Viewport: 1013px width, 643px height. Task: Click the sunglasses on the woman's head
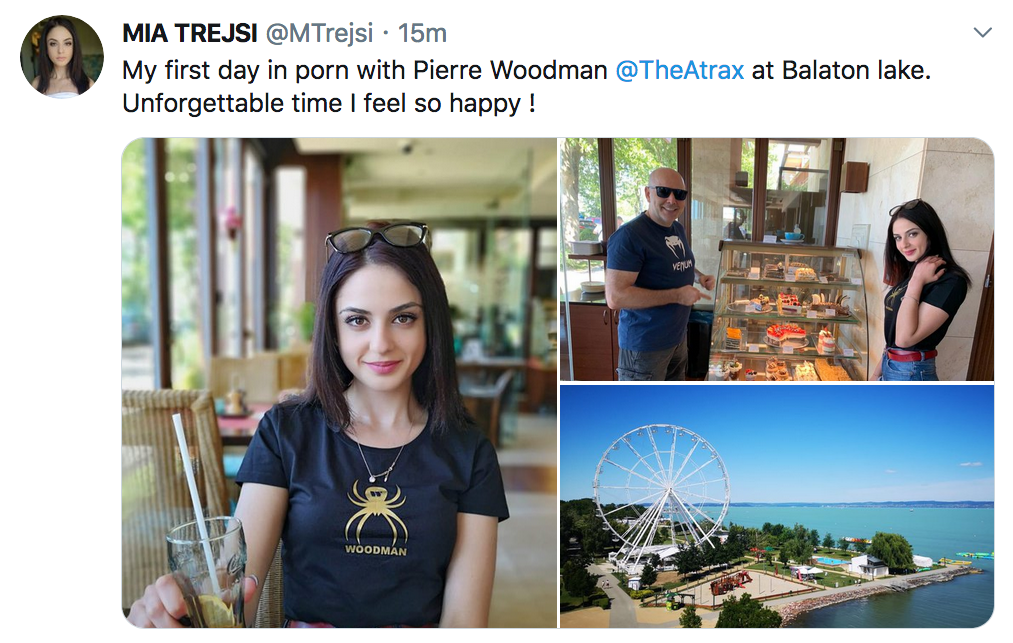(377, 236)
